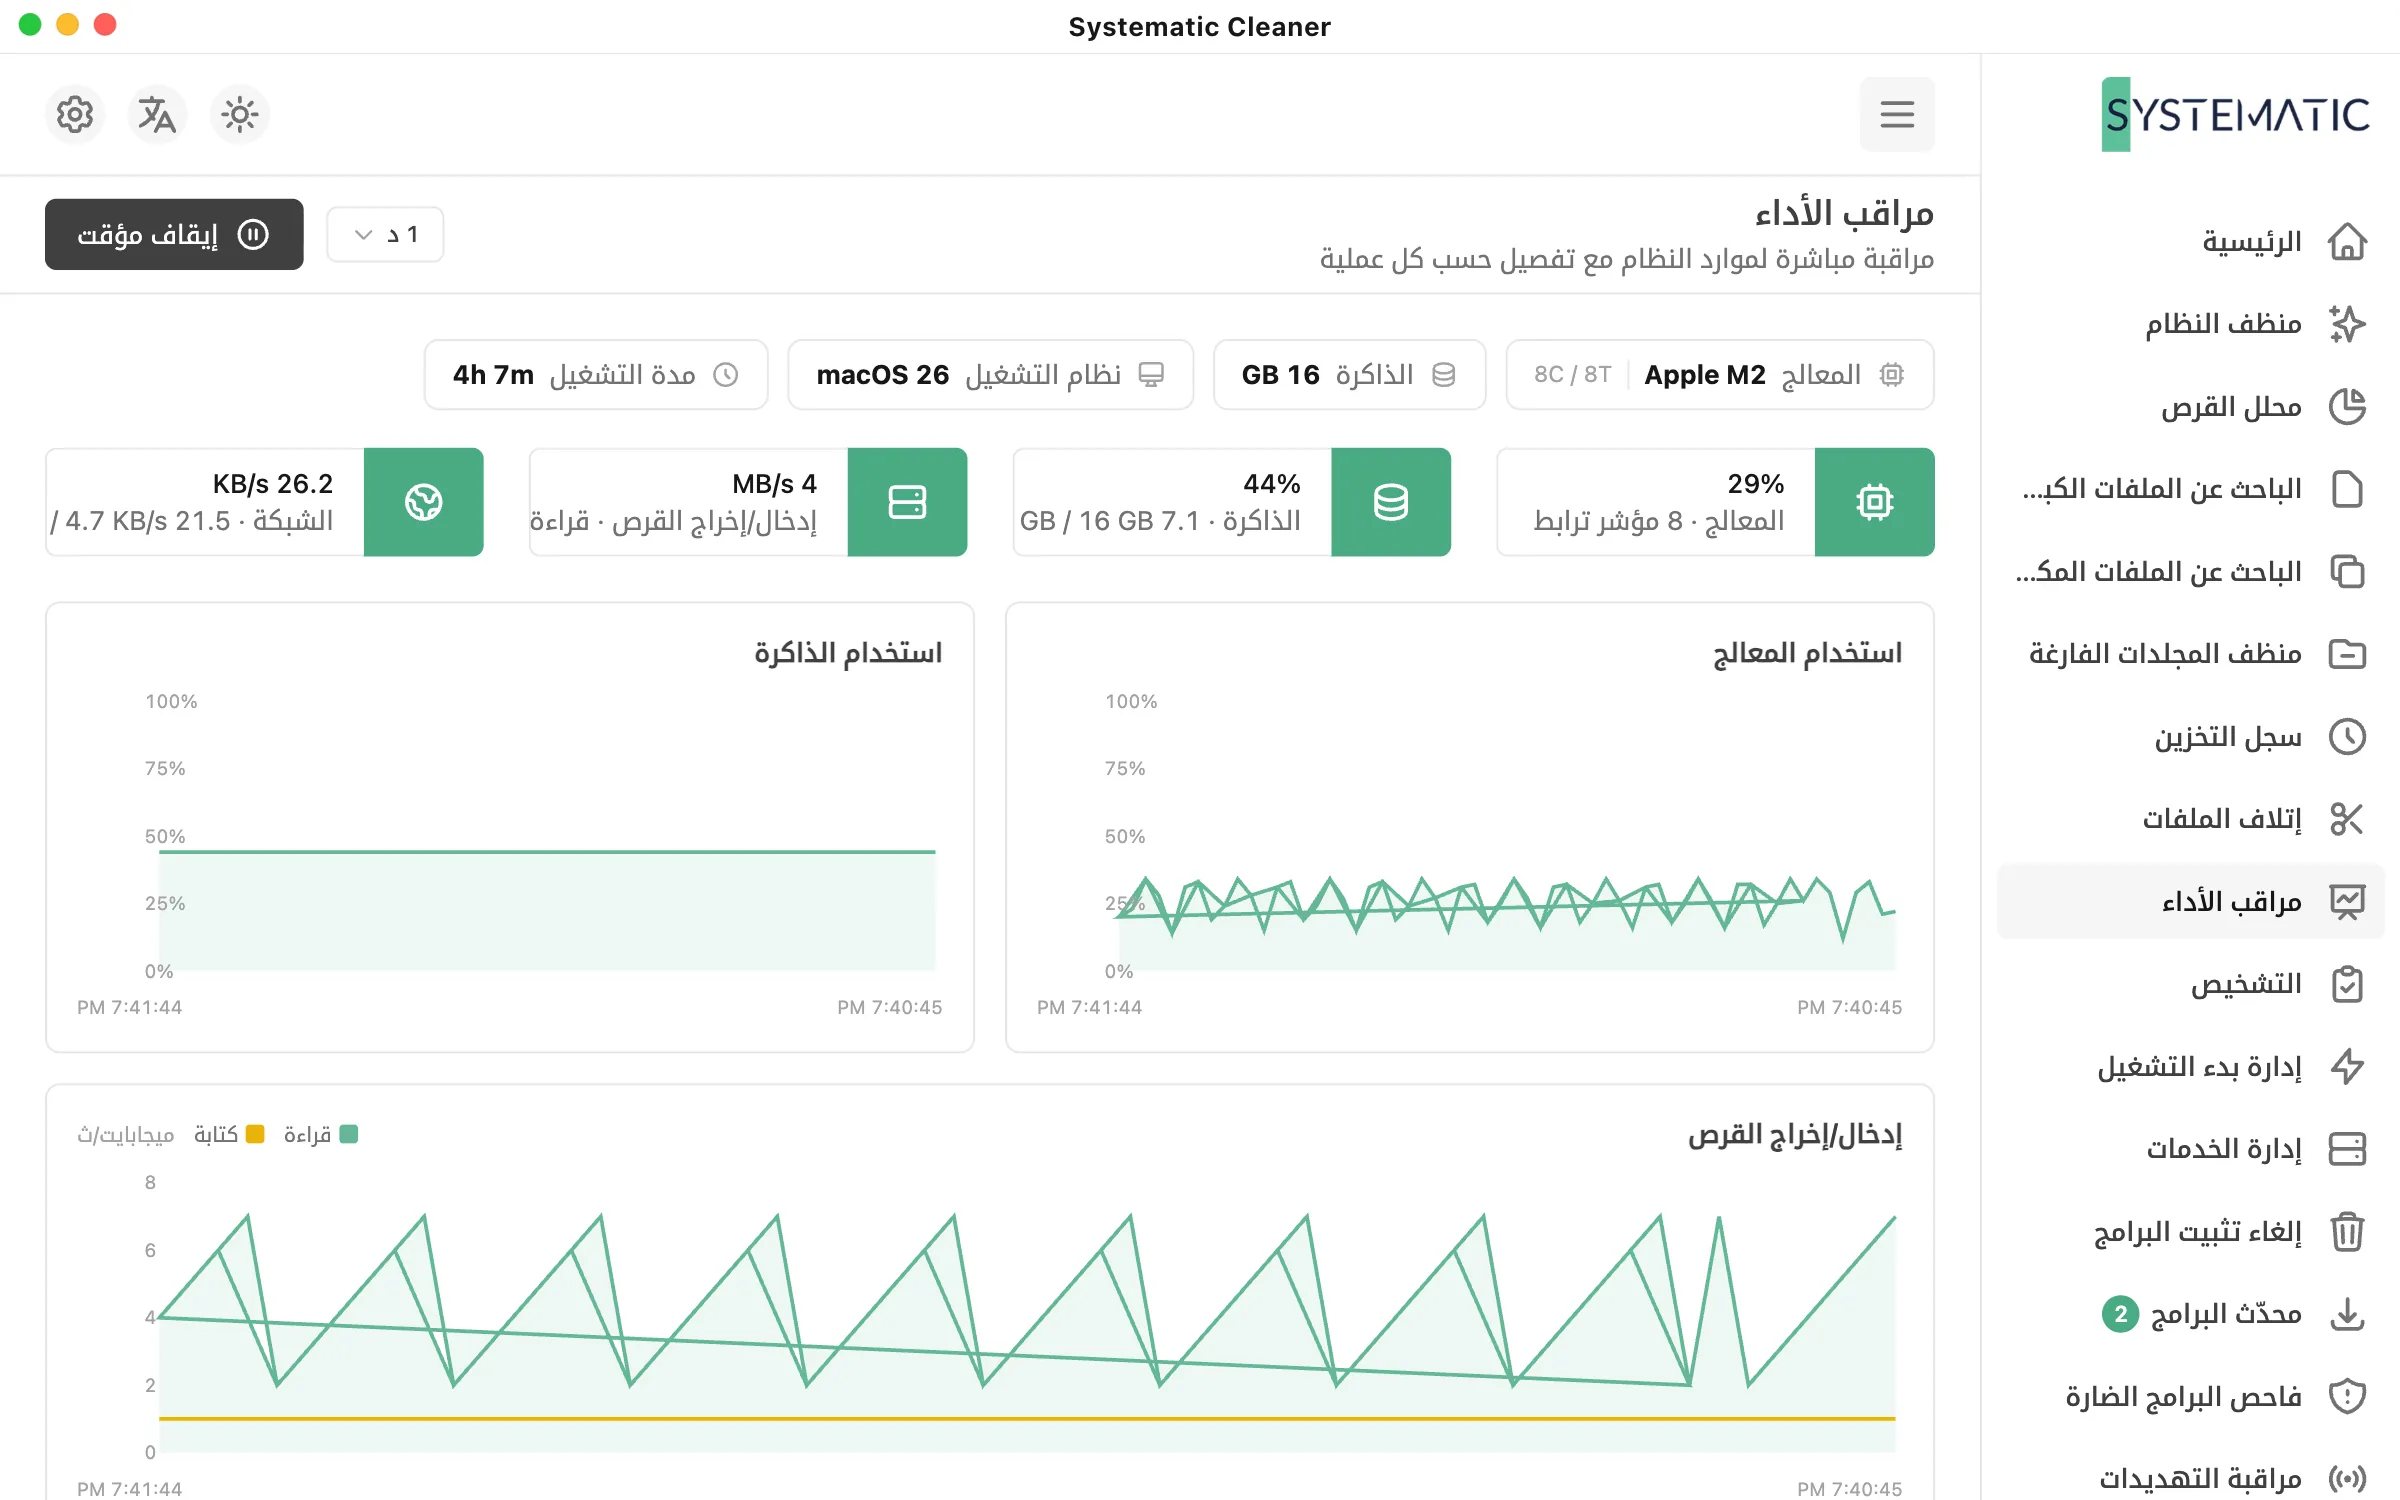Click the green badge showing 2 updates
The height and width of the screenshot is (1500, 2400).
click(2120, 1314)
